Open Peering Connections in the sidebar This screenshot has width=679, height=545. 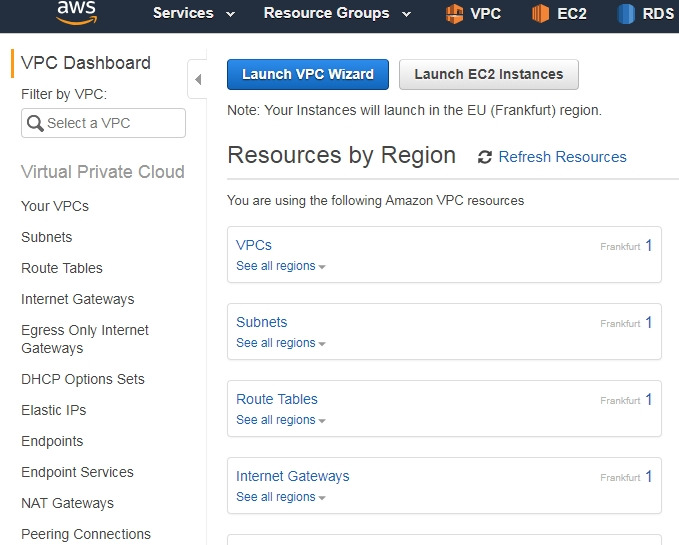pyautogui.click(x=86, y=534)
